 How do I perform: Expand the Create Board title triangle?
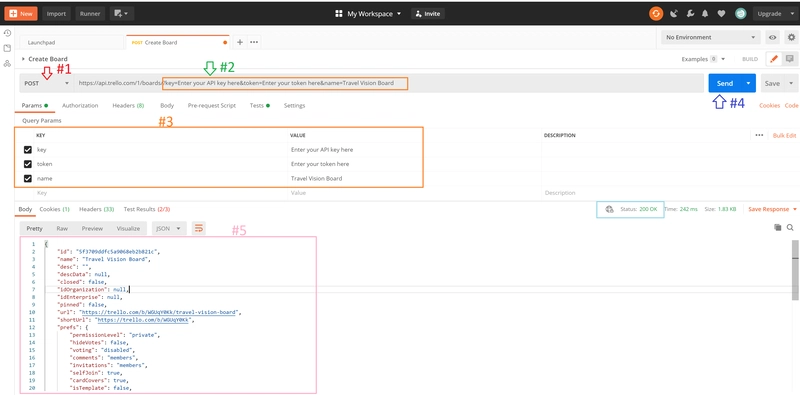[x=23, y=59]
